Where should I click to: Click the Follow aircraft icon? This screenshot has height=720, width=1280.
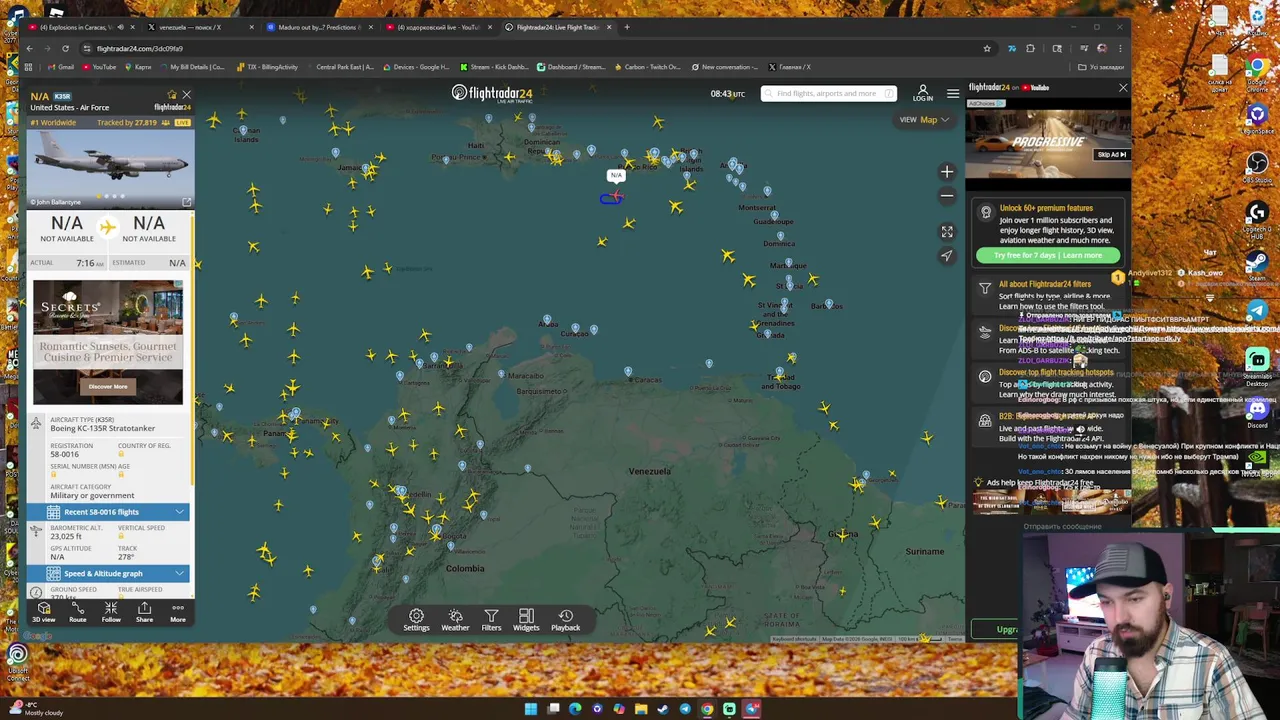111,612
